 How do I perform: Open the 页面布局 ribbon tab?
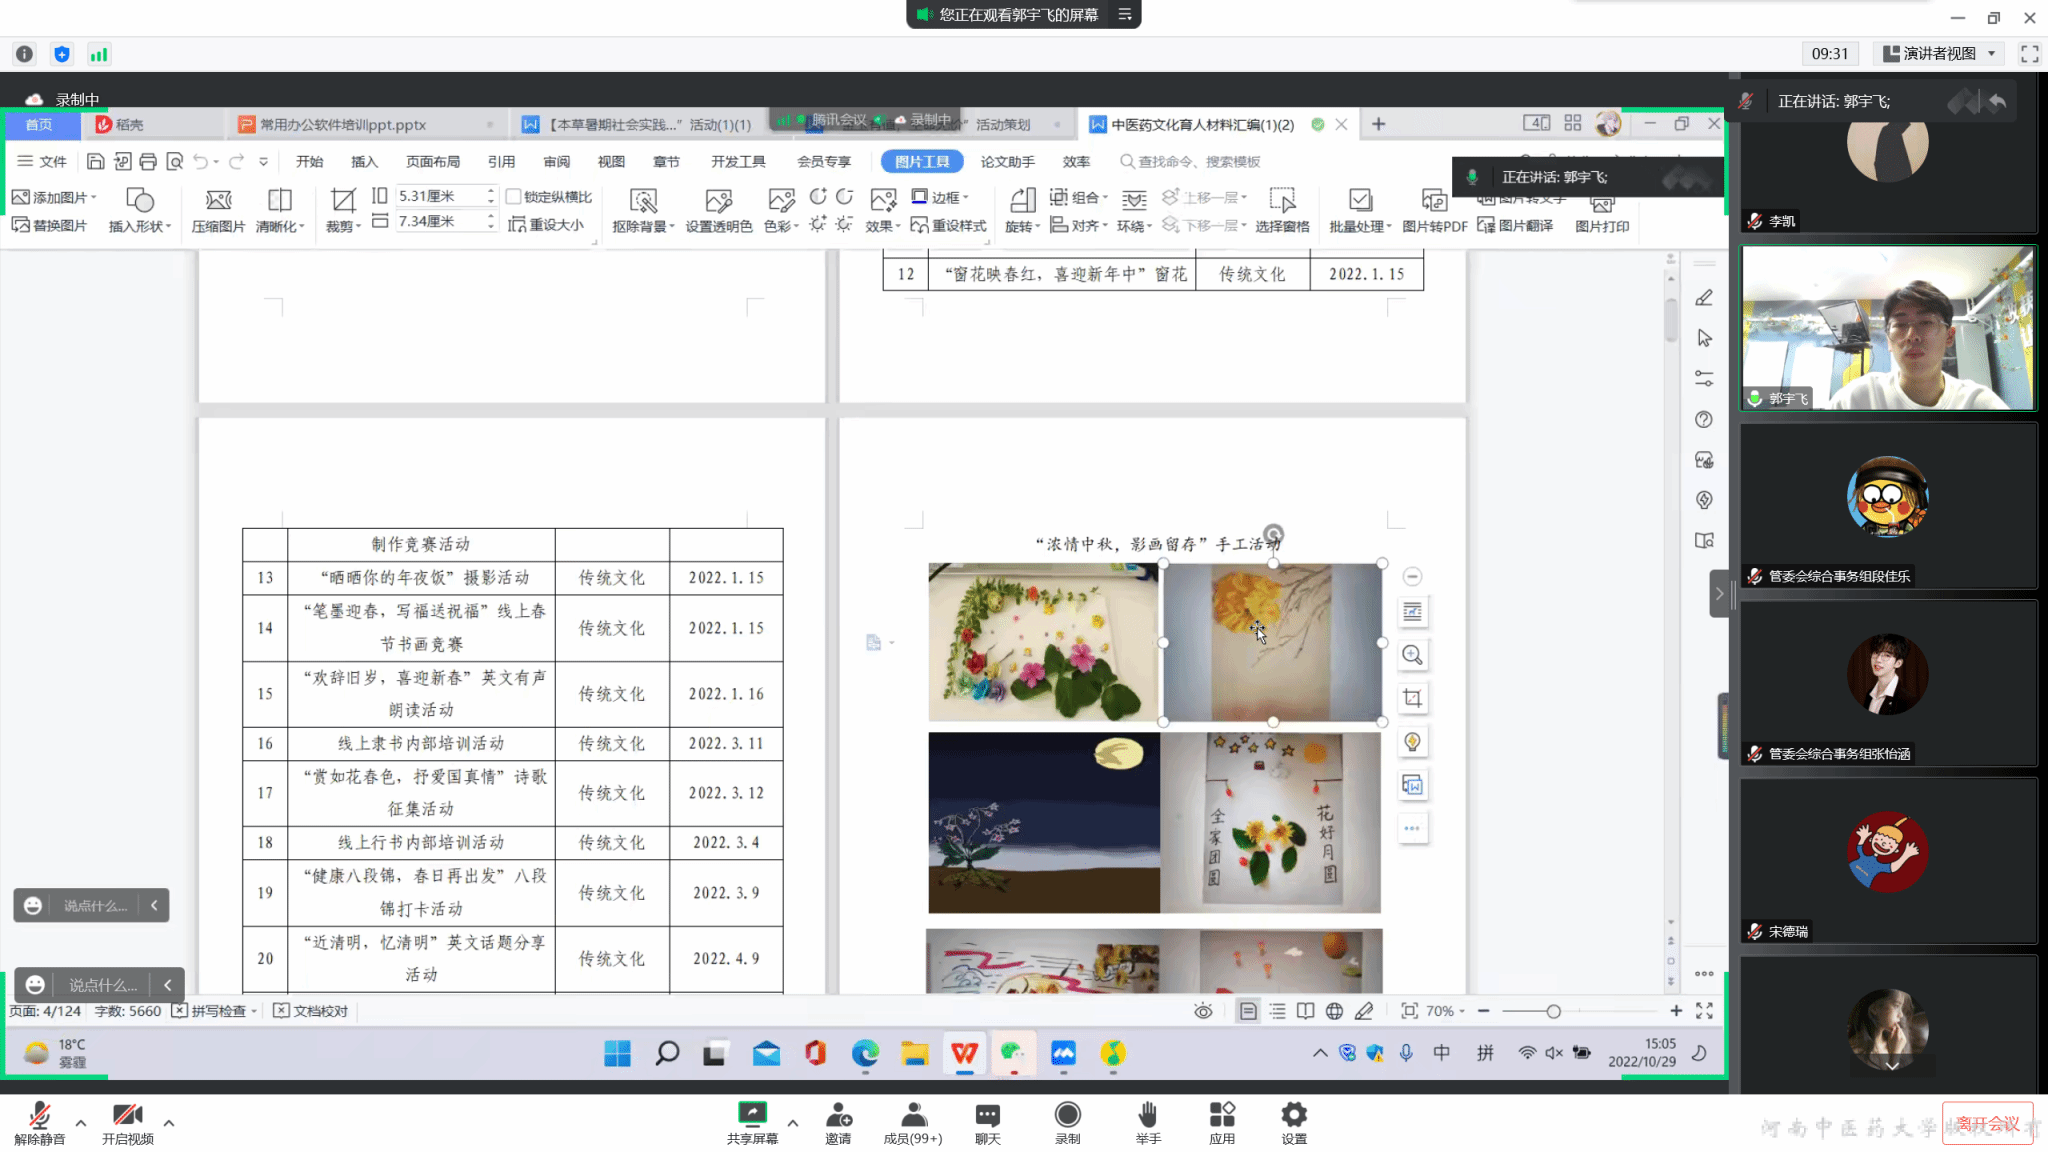tap(432, 162)
